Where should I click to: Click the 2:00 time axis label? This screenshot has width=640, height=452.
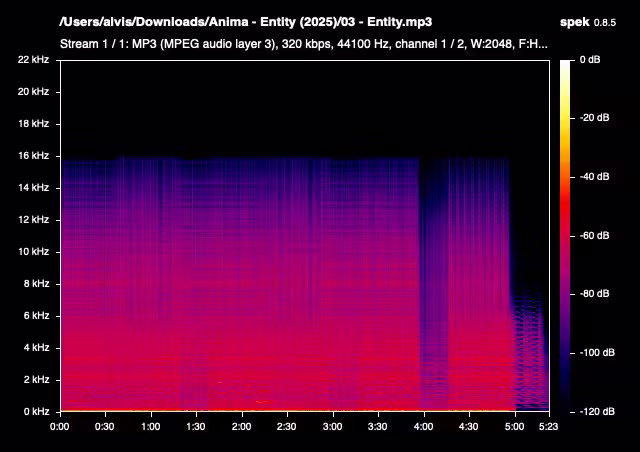tap(241, 427)
